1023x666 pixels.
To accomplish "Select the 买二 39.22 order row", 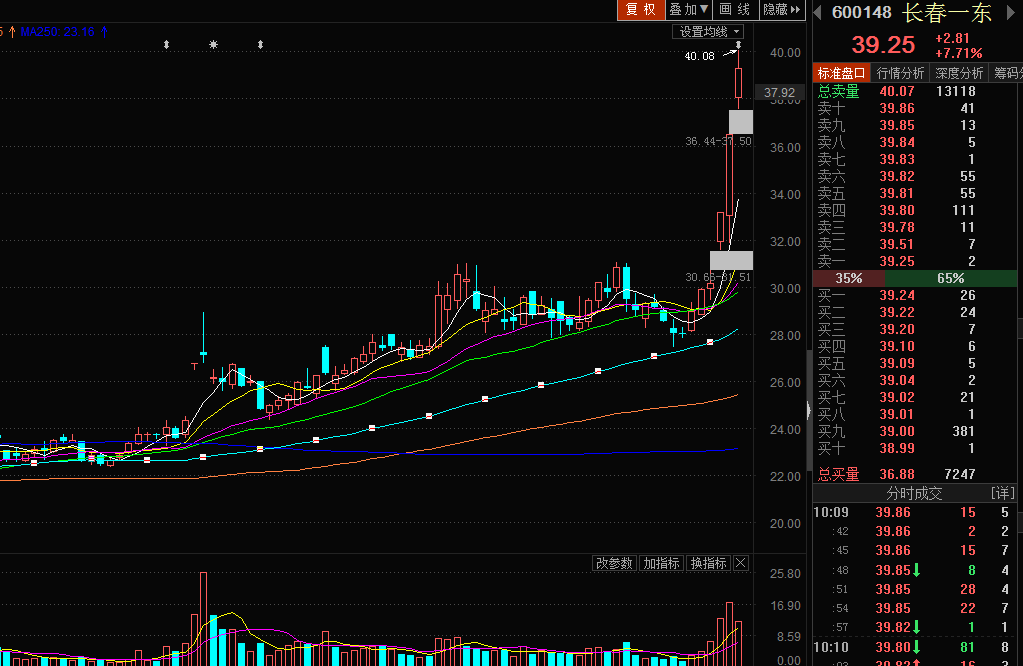I will point(915,312).
